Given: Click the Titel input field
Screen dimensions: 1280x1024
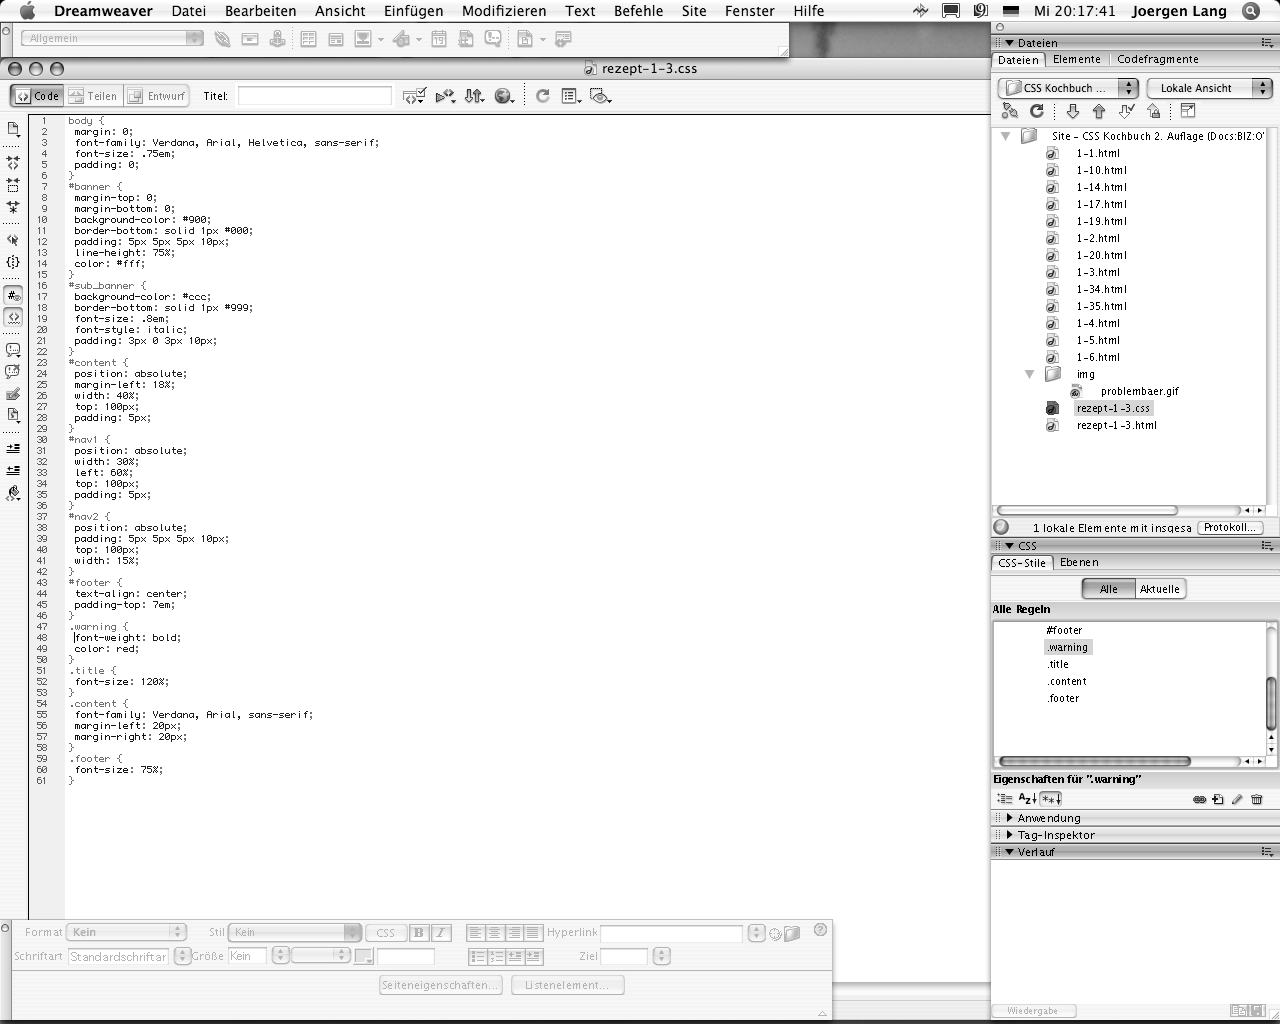Looking at the screenshot, I should pyautogui.click(x=314, y=96).
